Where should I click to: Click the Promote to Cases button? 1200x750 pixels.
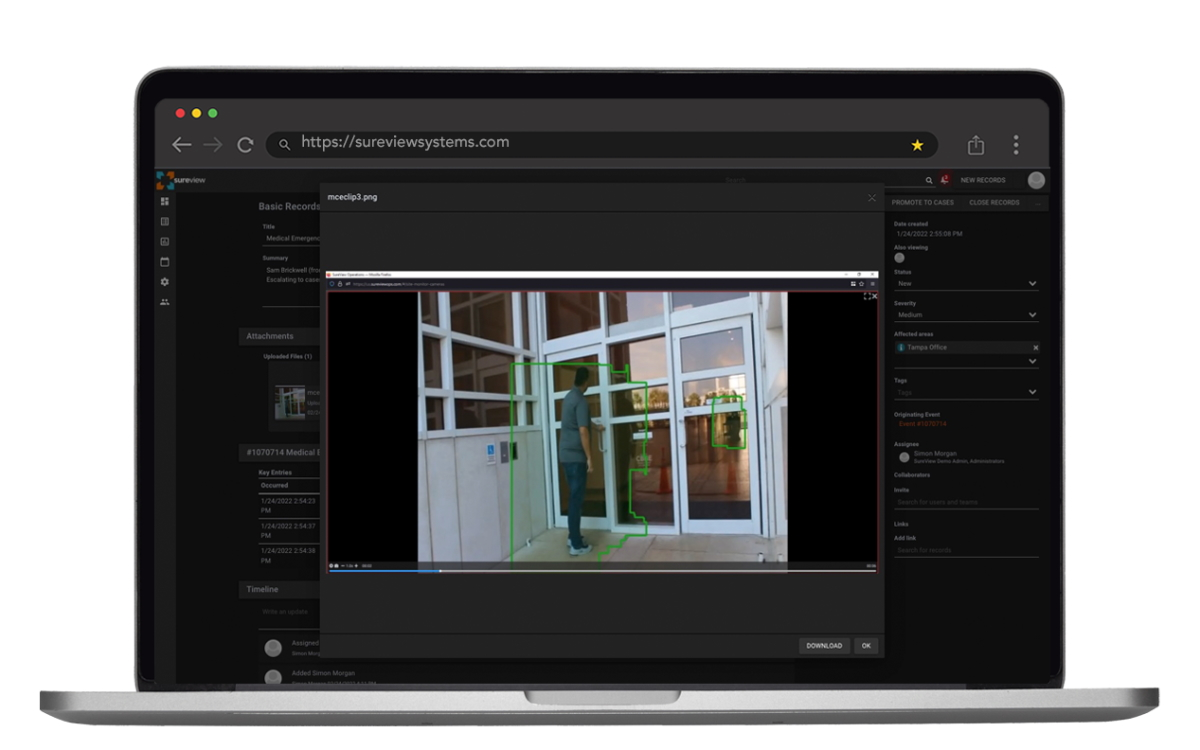[x=922, y=202]
